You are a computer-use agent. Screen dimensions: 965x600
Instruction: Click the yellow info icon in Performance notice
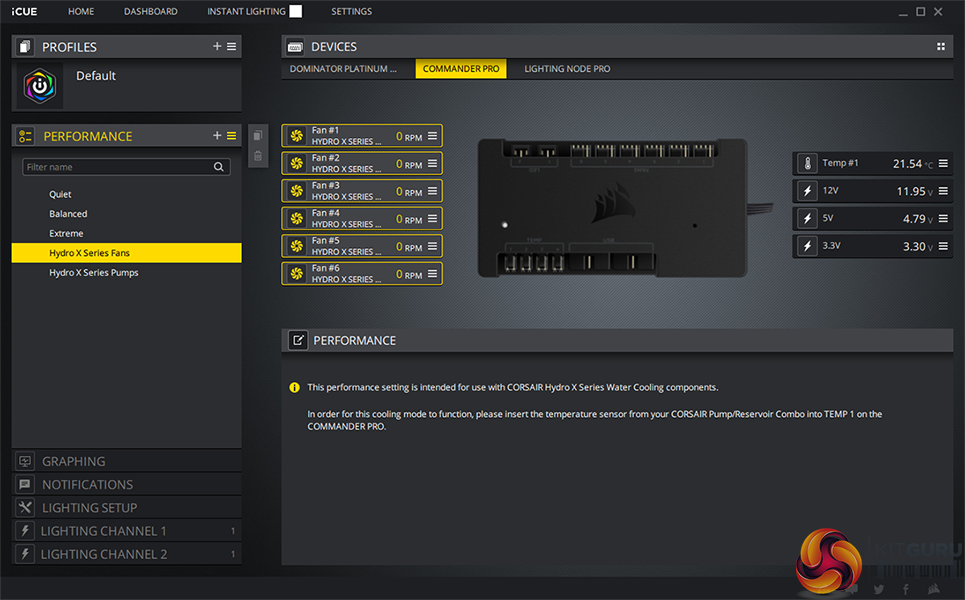coord(294,387)
